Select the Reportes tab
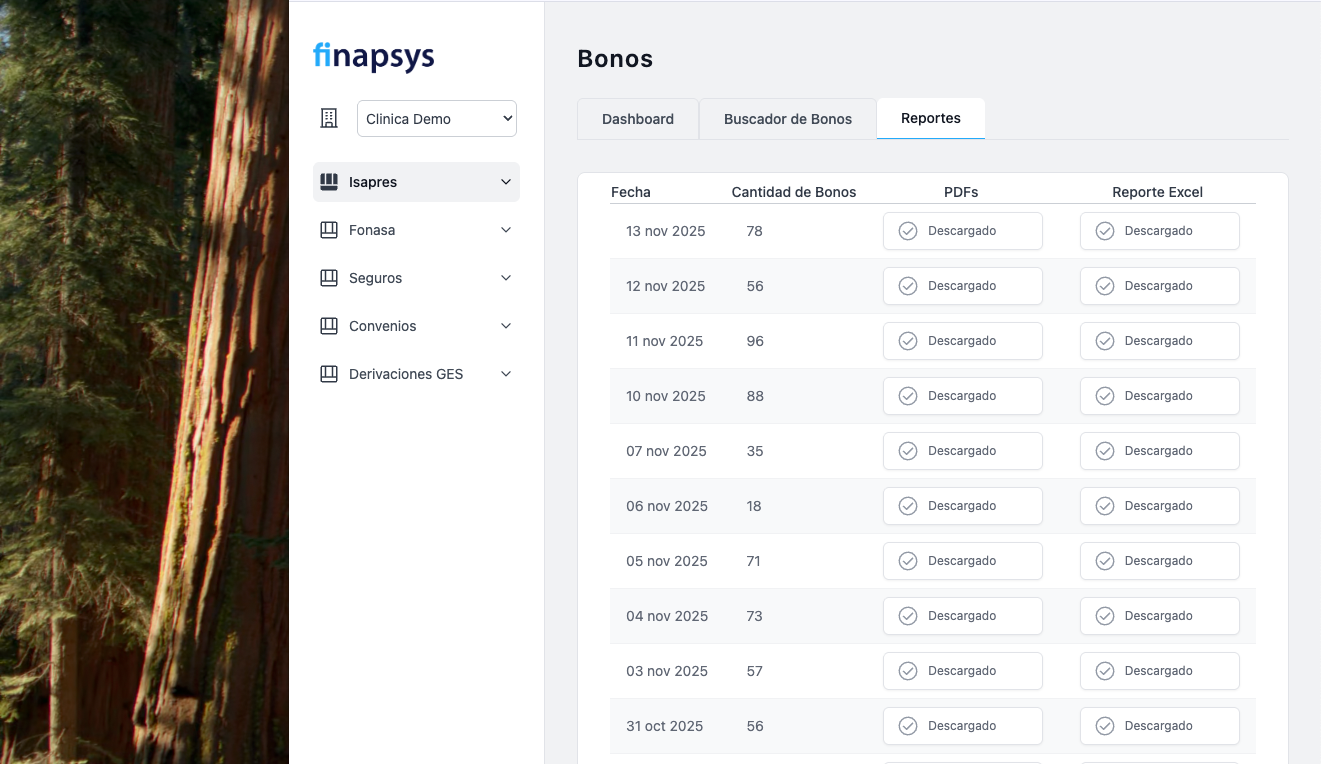 930,118
